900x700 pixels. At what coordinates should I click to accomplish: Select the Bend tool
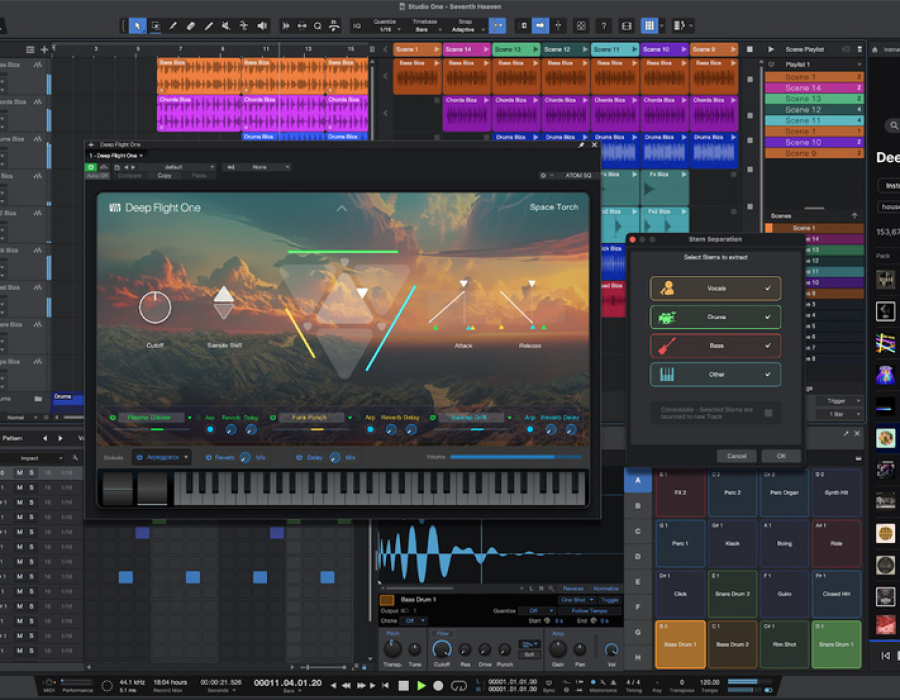click(244, 25)
